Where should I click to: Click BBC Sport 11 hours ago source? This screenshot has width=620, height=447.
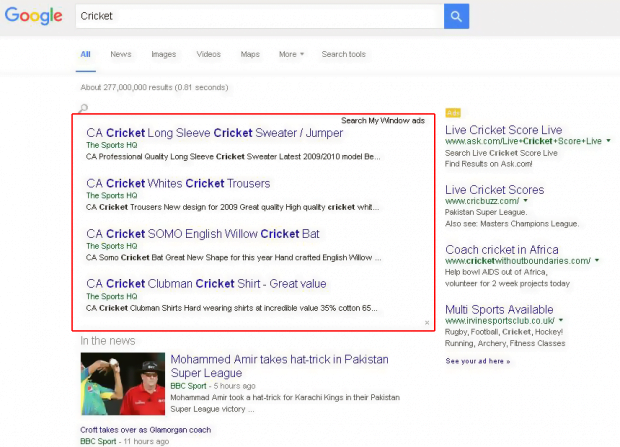click(125, 441)
